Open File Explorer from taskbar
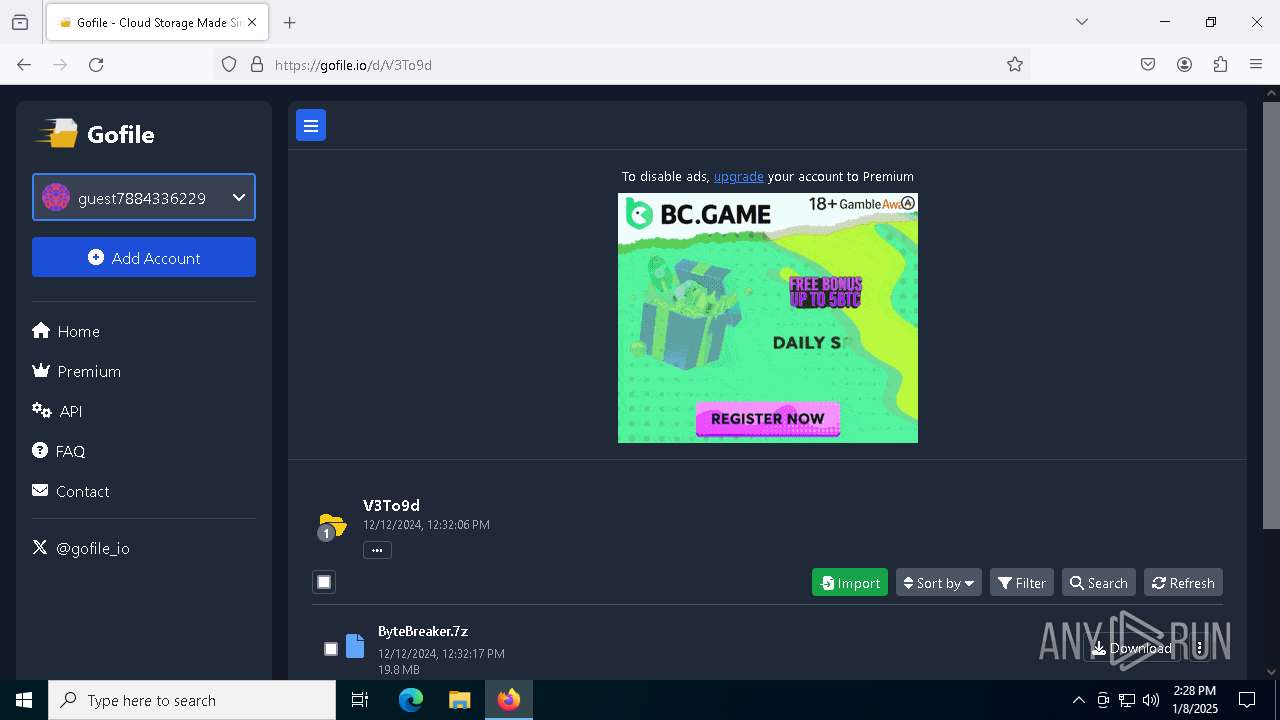Viewport: 1280px width, 720px height. (x=459, y=700)
